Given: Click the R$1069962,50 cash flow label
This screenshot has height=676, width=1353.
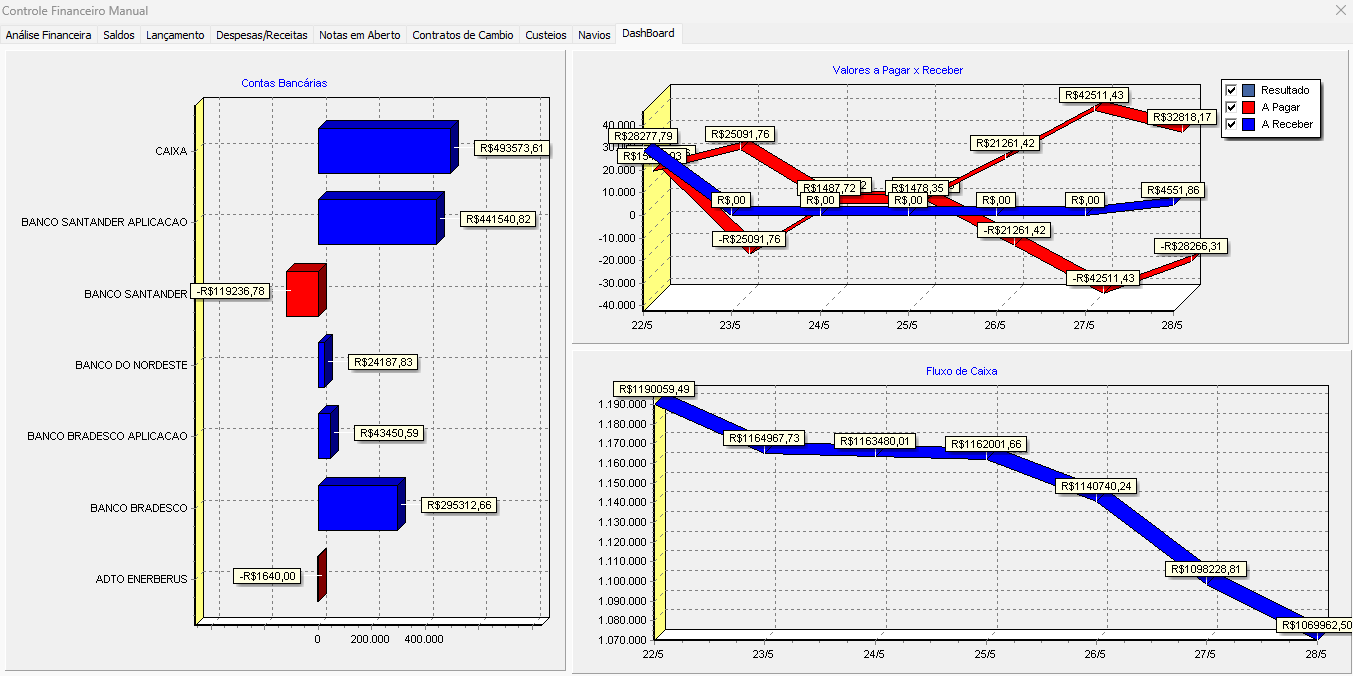Looking at the screenshot, I should (1316, 625).
